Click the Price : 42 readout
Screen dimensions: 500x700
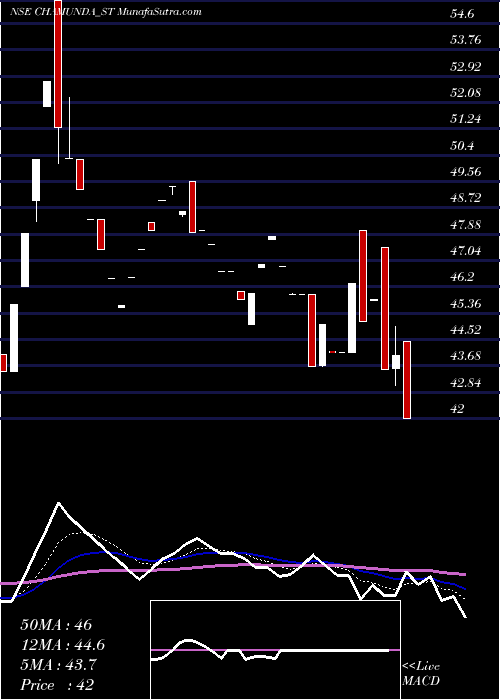57,685
